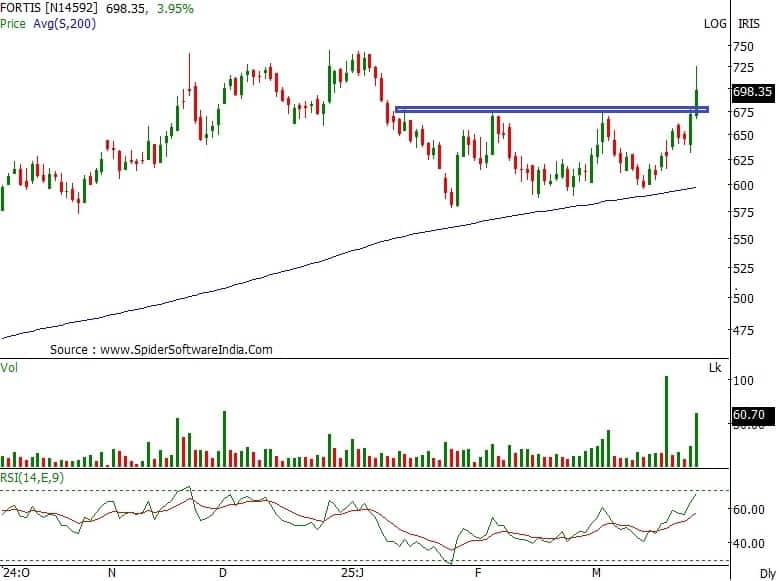Select the FORTIS [N14592] symbol label

tap(47, 8)
